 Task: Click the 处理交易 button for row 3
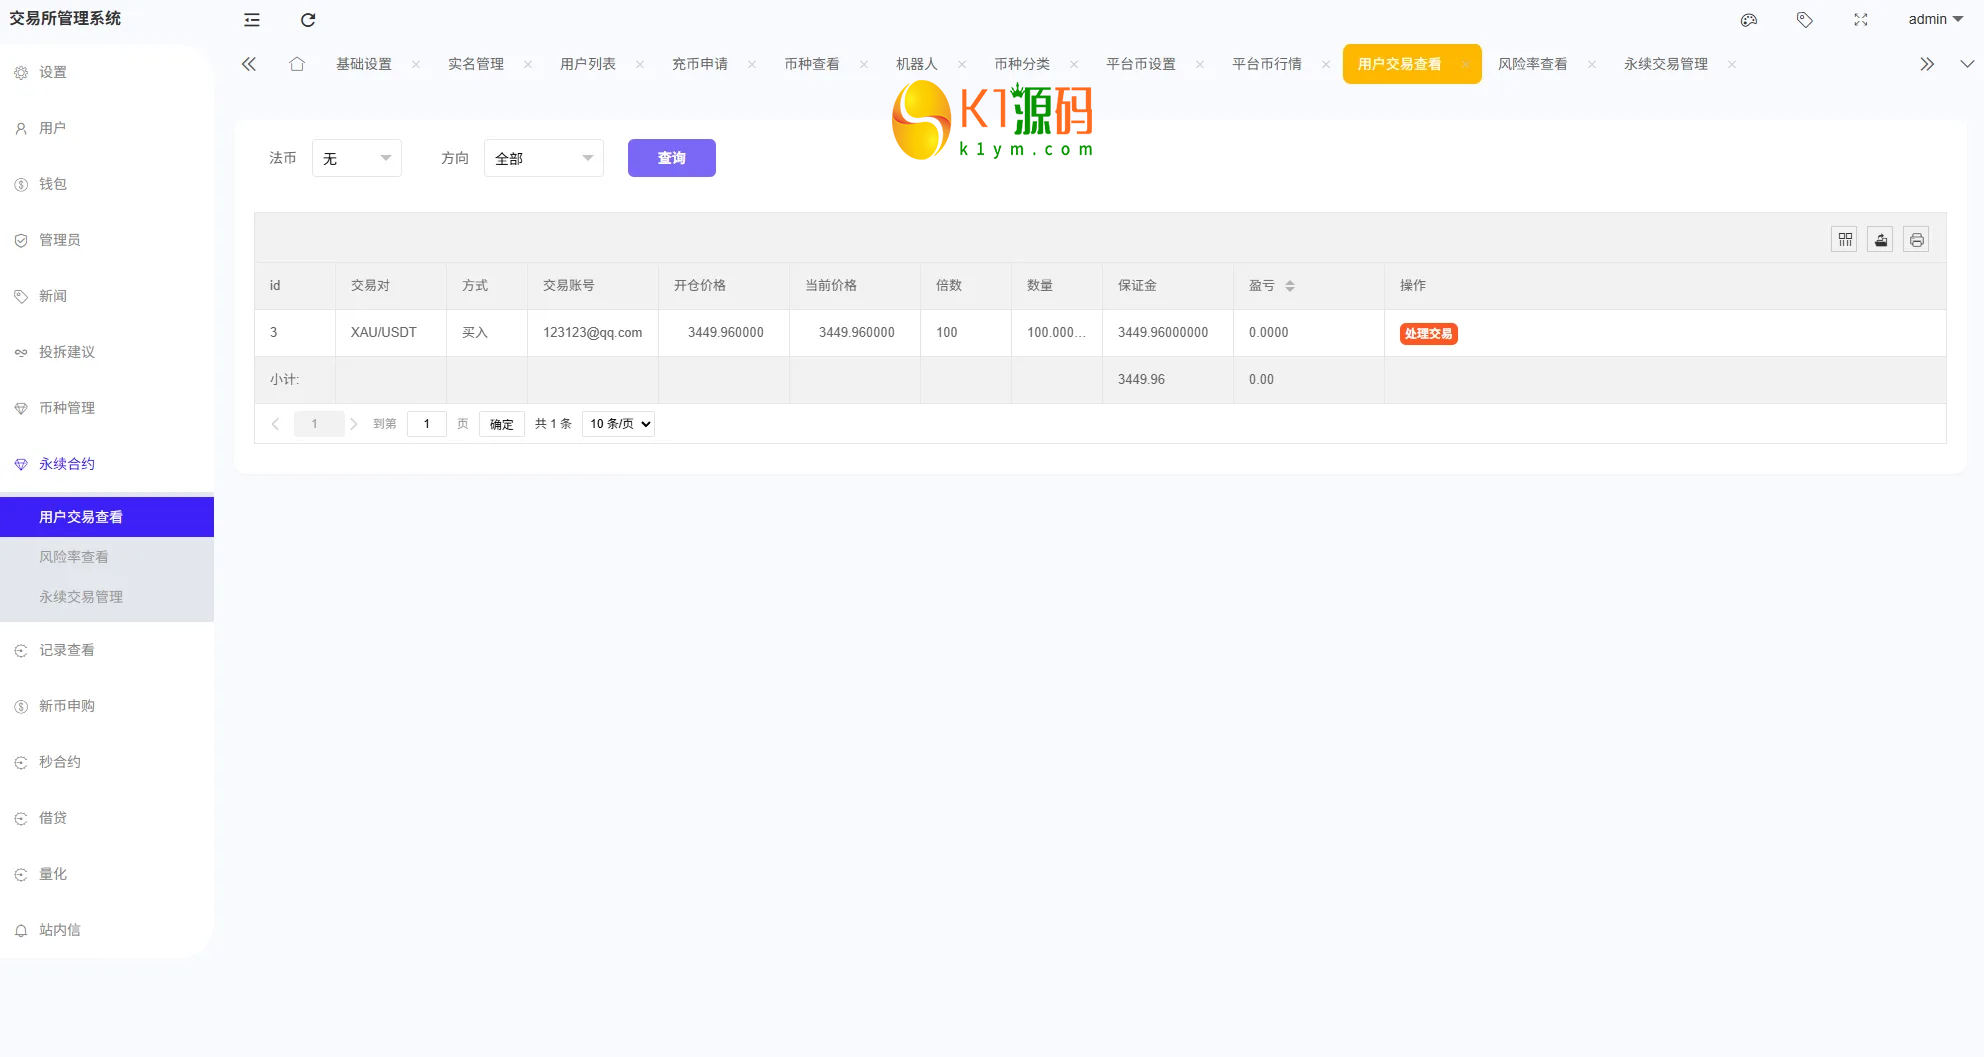[x=1429, y=334]
